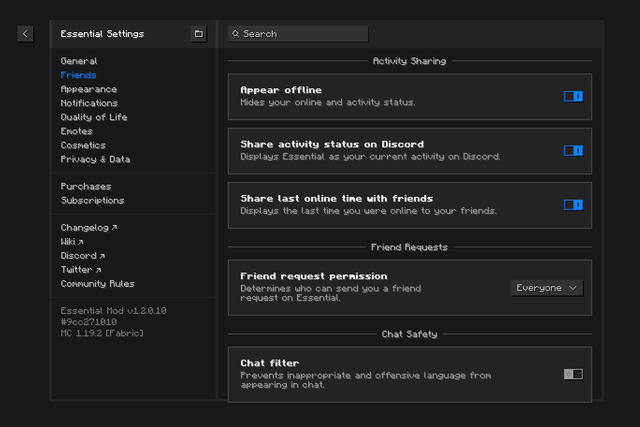This screenshot has height=427, width=640.
Task: Click the #9cc271010 build hash text
Action: (89, 322)
